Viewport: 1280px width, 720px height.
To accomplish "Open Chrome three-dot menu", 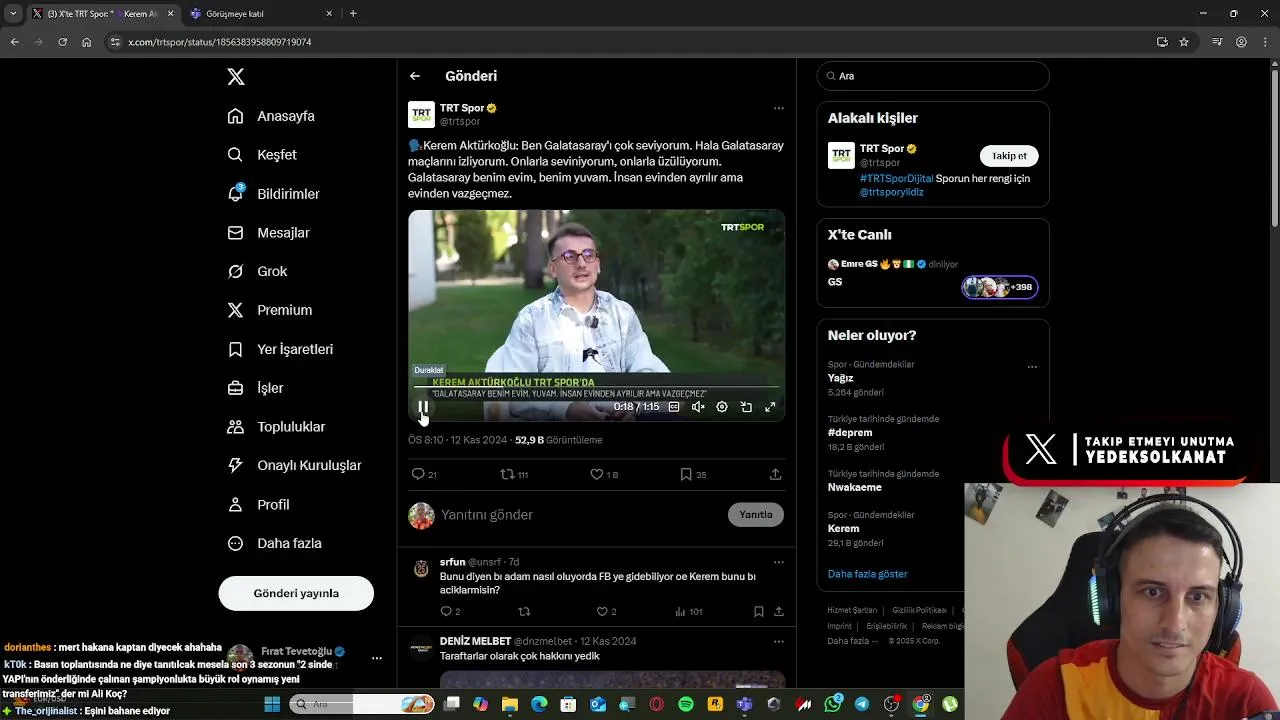I will pos(1265,42).
